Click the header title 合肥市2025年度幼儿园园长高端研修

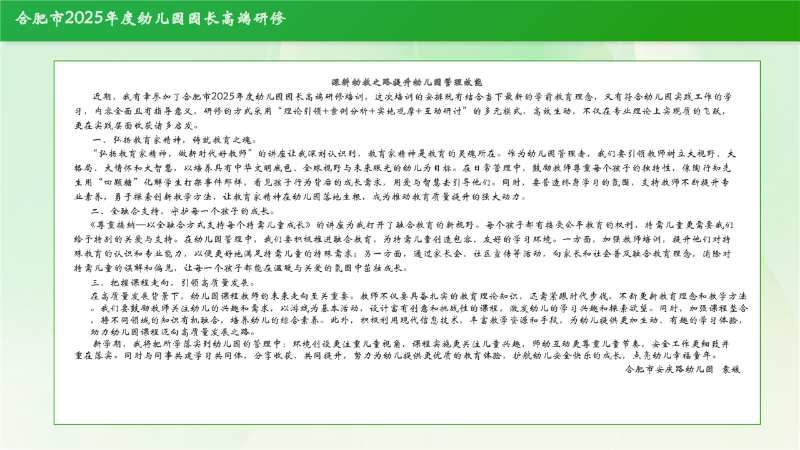click(150, 19)
